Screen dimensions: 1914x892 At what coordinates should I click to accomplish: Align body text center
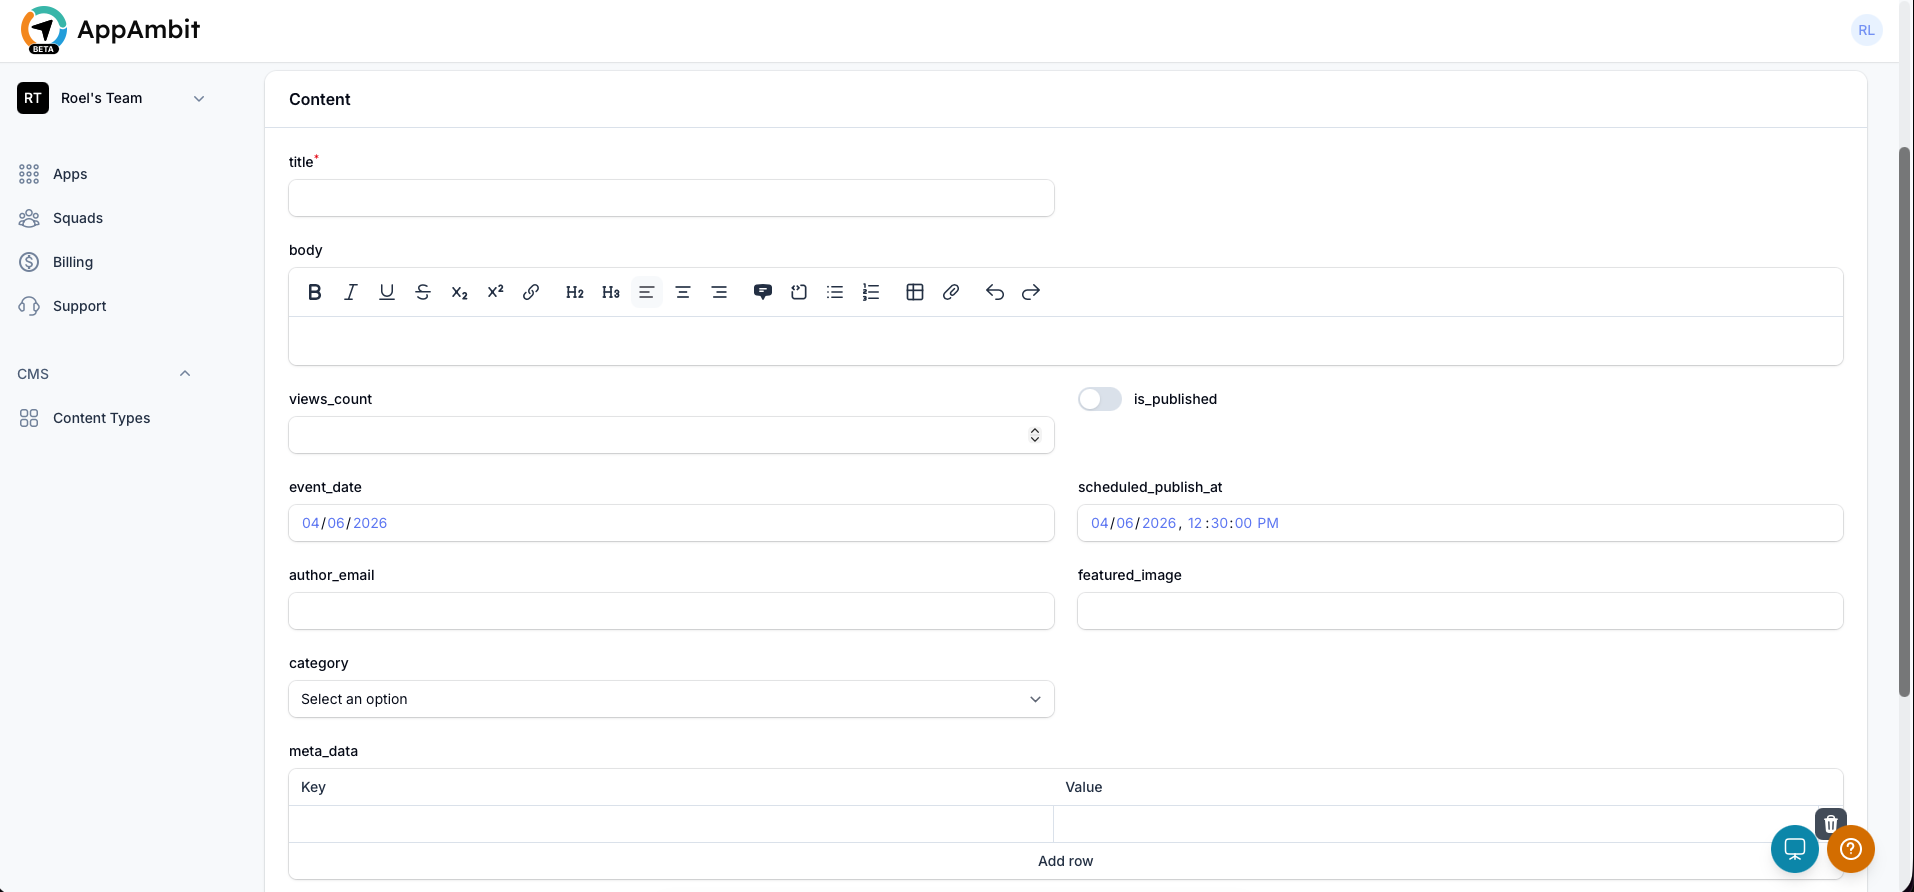point(683,292)
